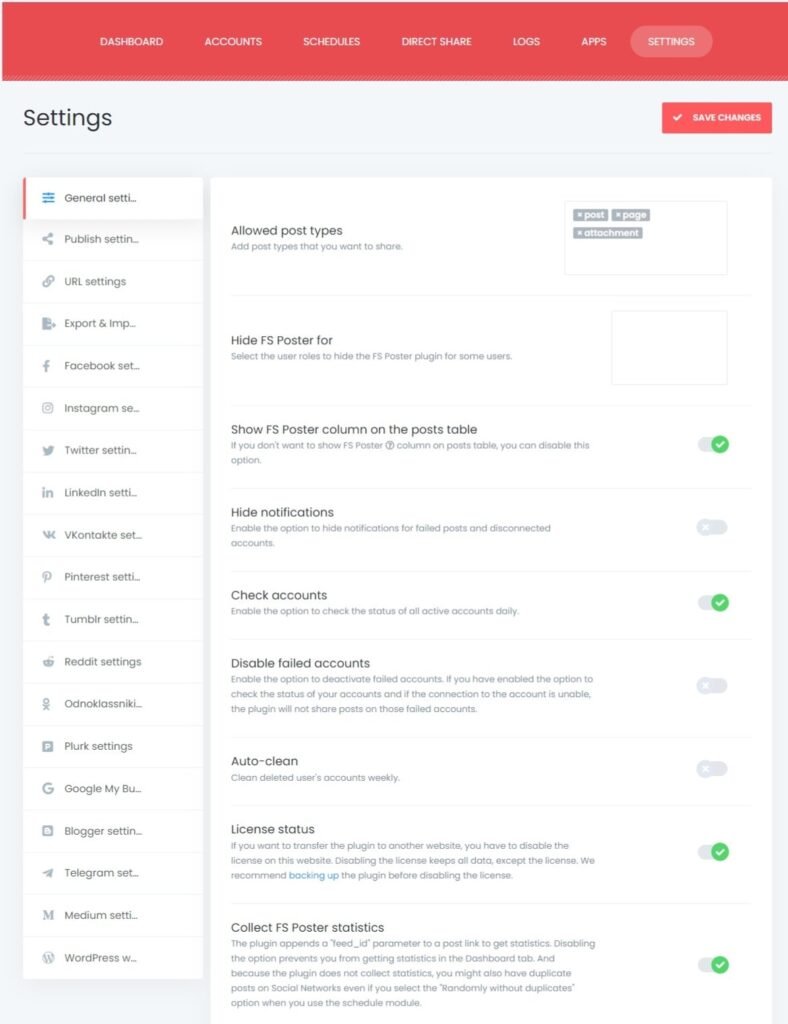Remove the attachment tag from post types
This screenshot has height=1024, width=788.
coord(579,233)
